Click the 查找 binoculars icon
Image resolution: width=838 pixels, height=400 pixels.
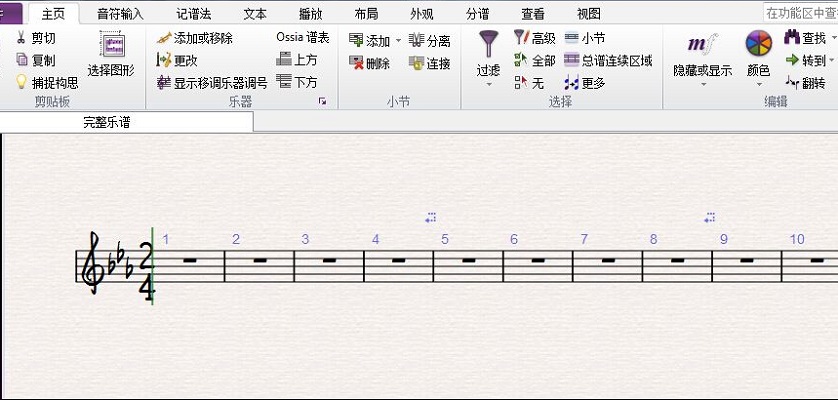click(792, 37)
